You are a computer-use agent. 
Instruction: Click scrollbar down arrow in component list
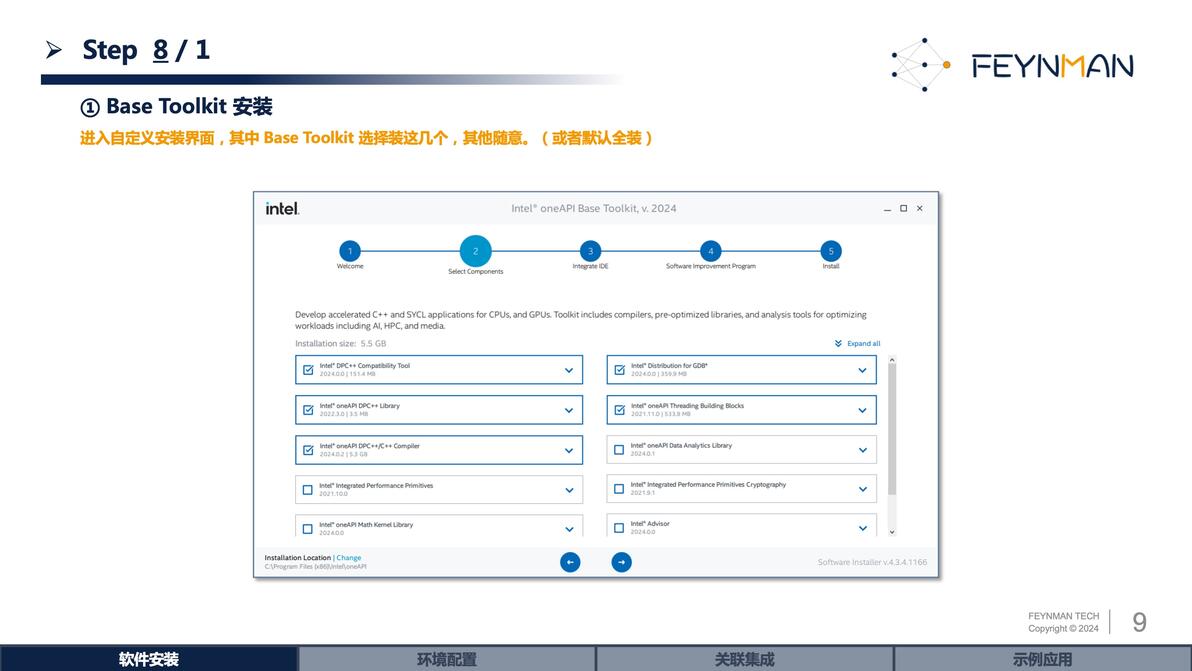(892, 532)
